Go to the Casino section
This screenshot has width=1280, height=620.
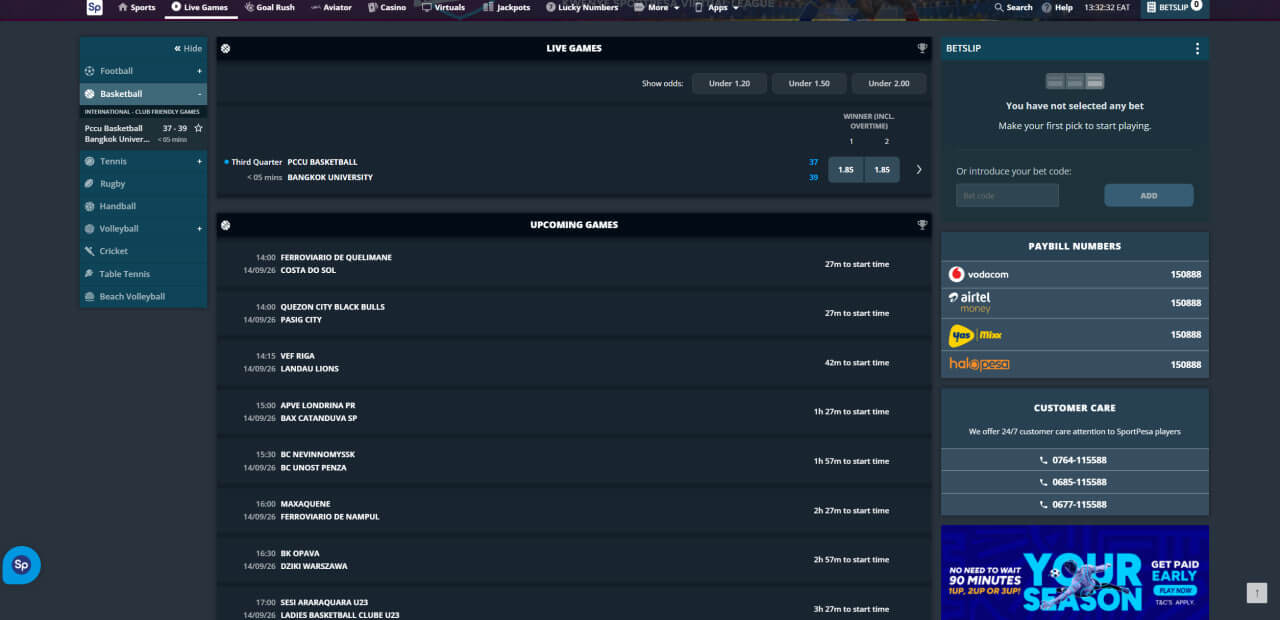coord(387,7)
